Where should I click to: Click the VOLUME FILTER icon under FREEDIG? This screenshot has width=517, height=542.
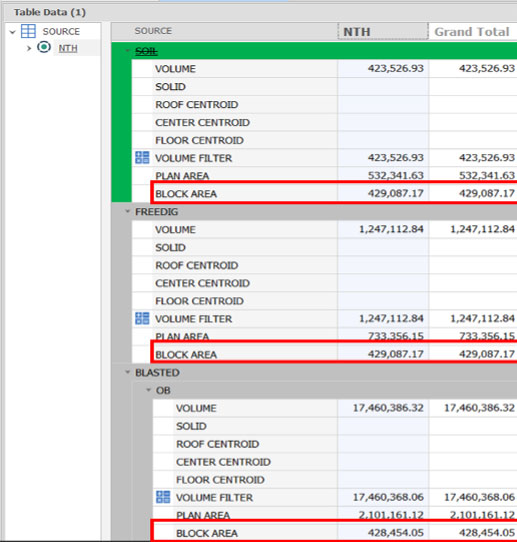pos(142,318)
